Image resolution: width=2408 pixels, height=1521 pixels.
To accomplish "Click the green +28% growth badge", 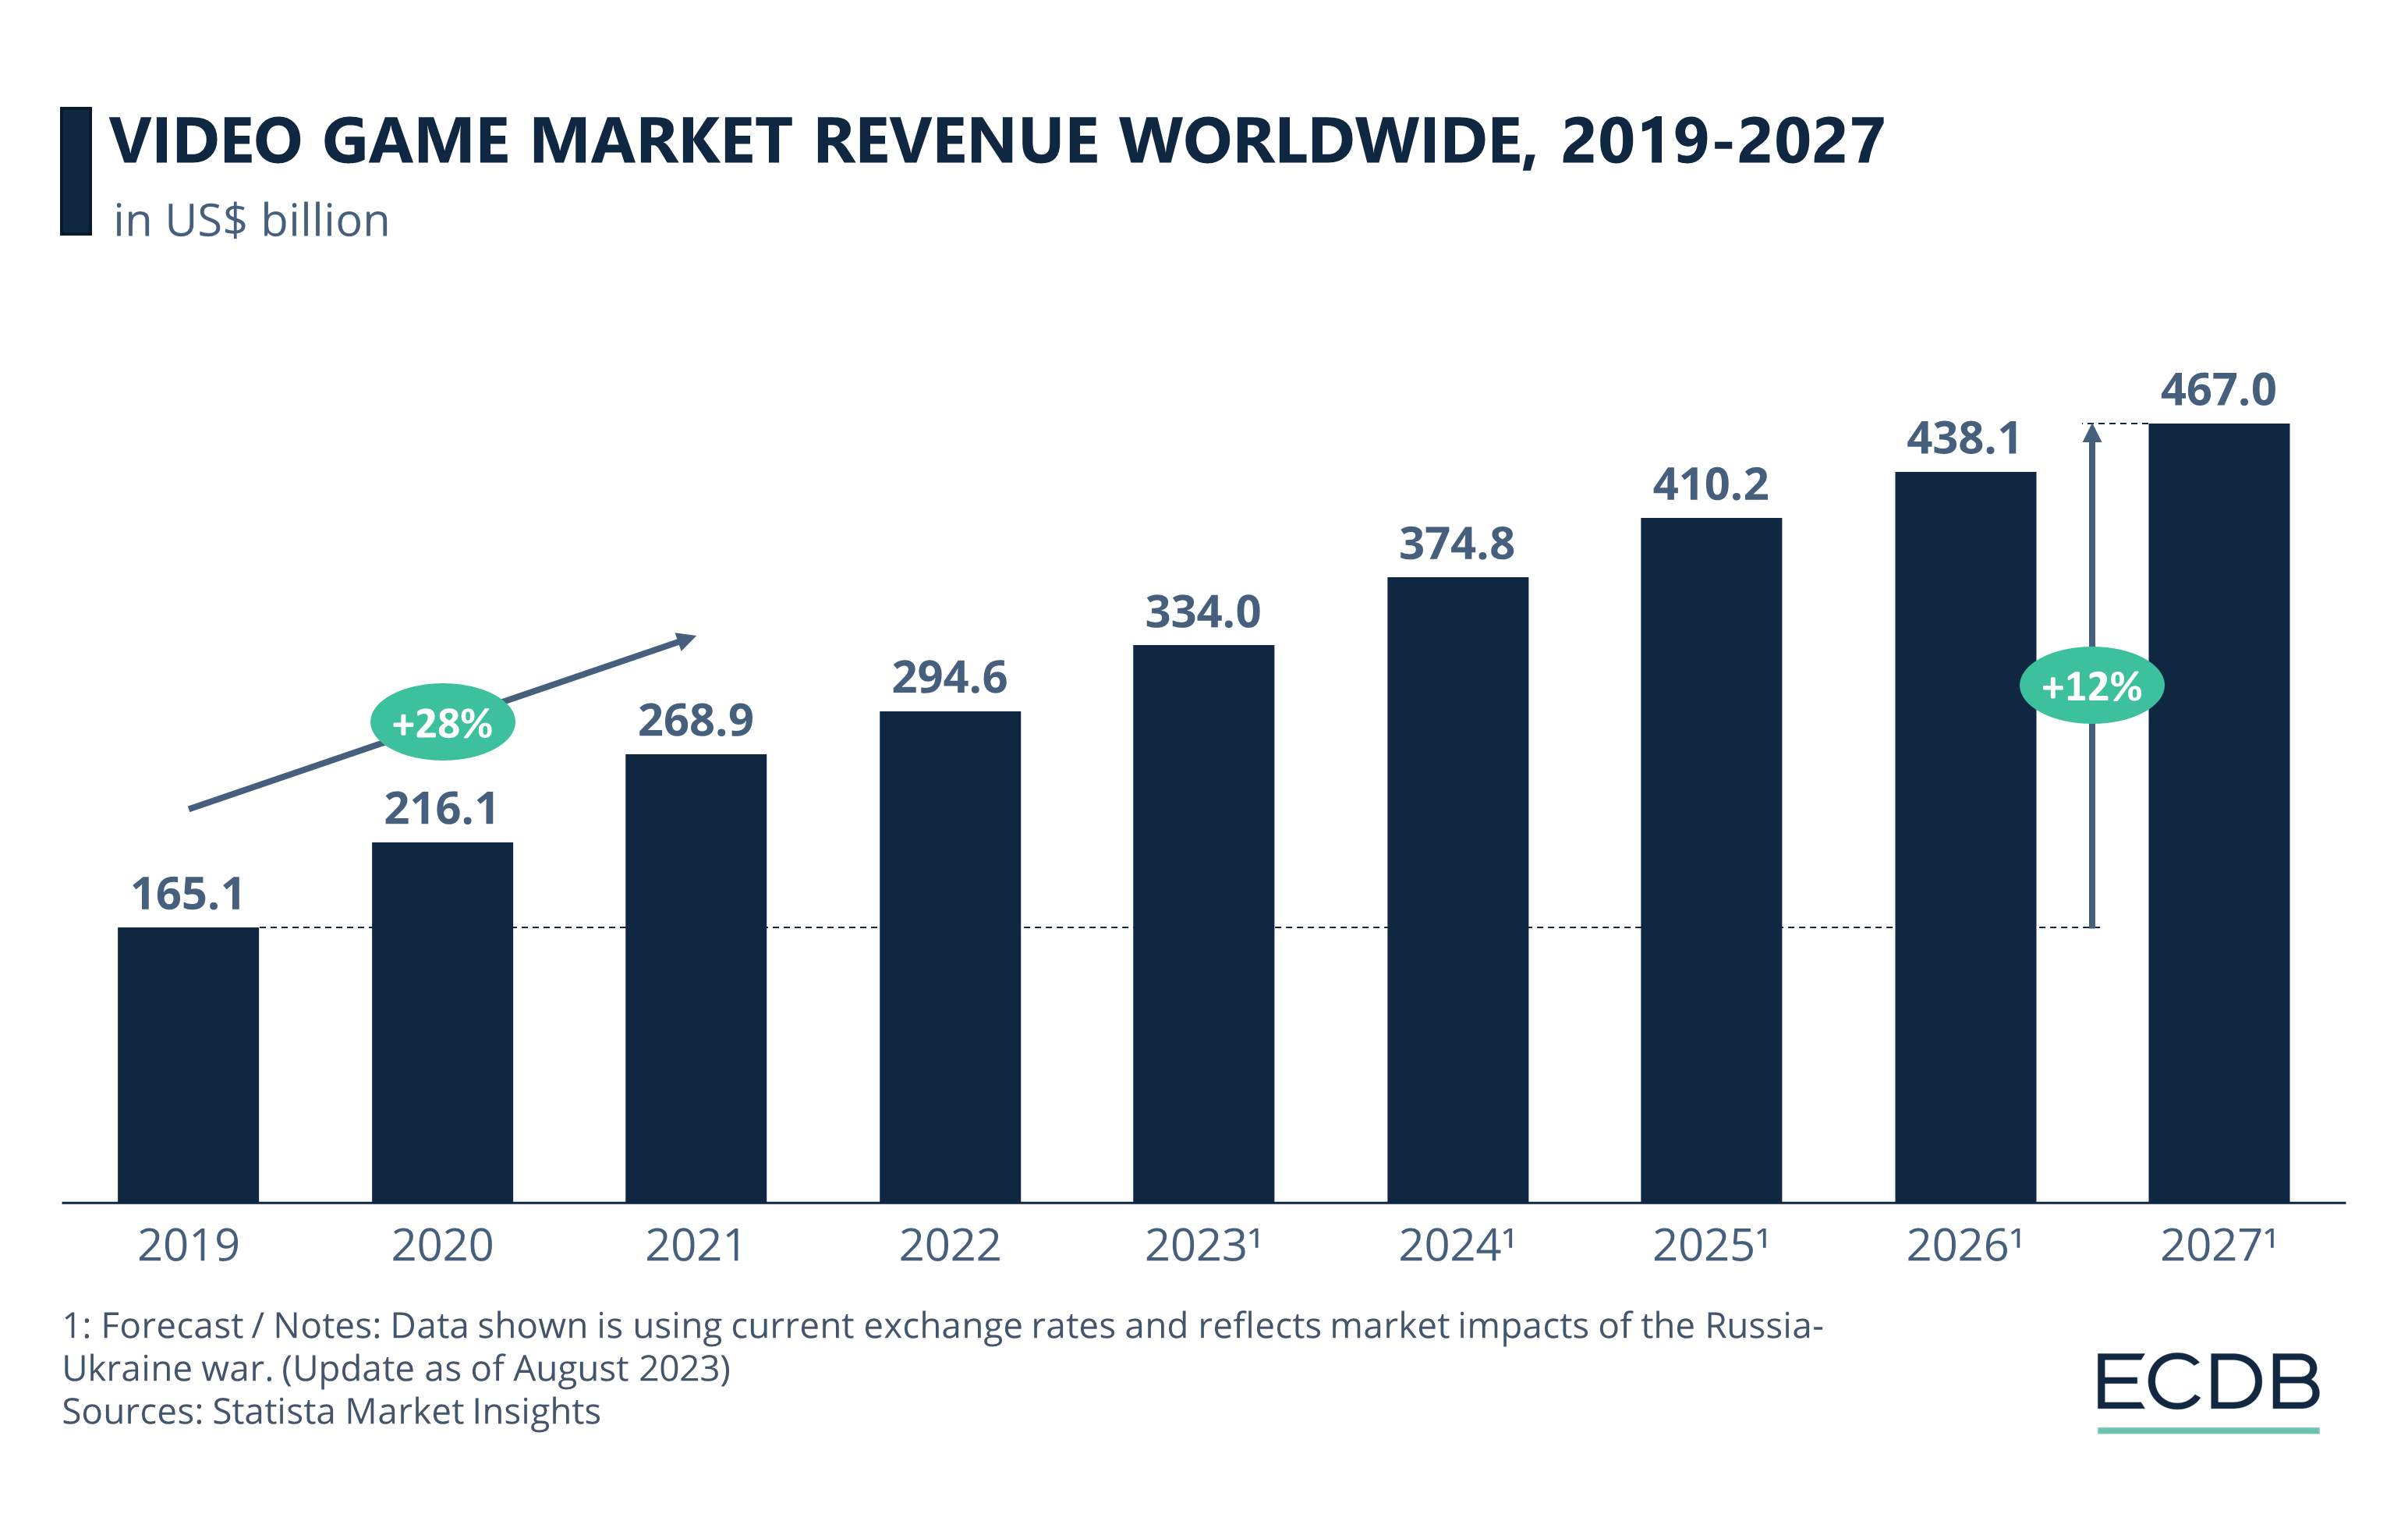I will point(442,722).
